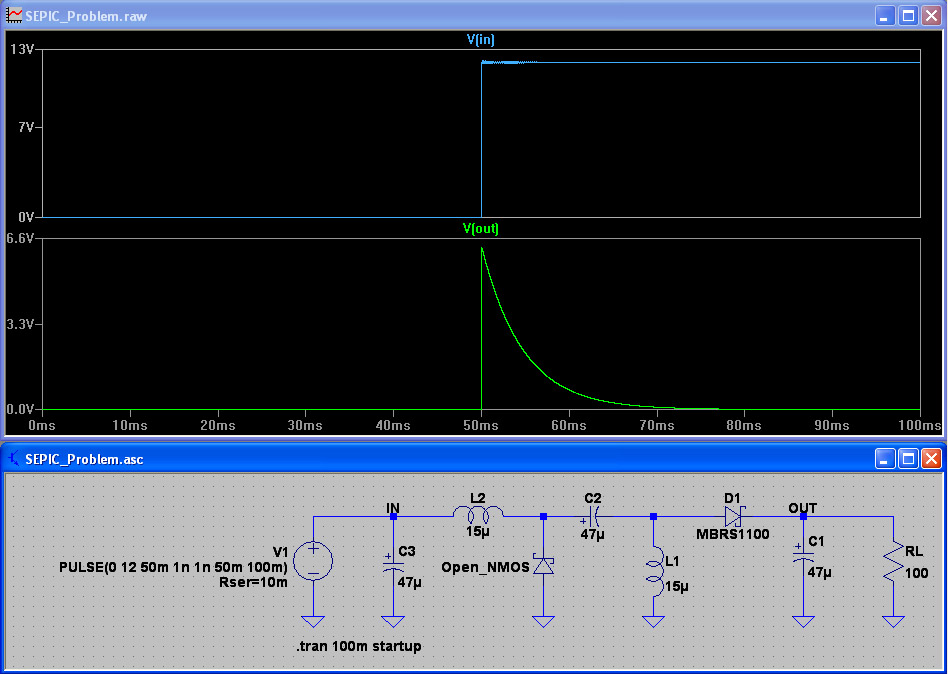Click ground symbol below Open_NMOS
This screenshot has height=674, width=948.
point(543,621)
